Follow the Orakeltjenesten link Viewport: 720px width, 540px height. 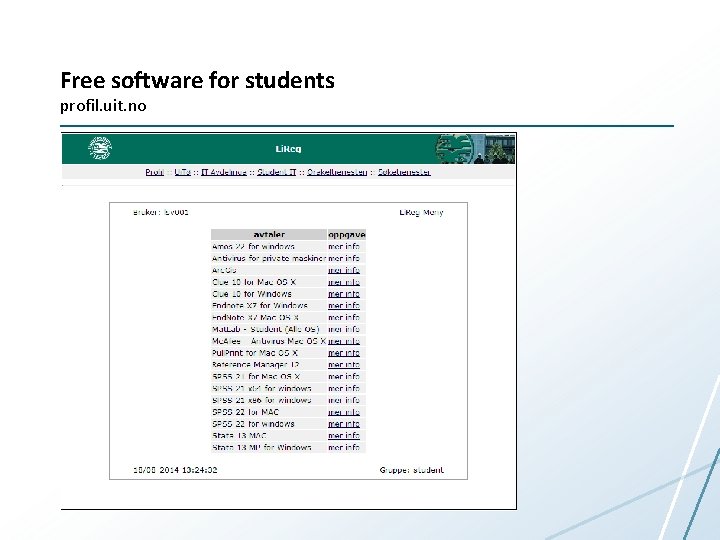[337, 172]
